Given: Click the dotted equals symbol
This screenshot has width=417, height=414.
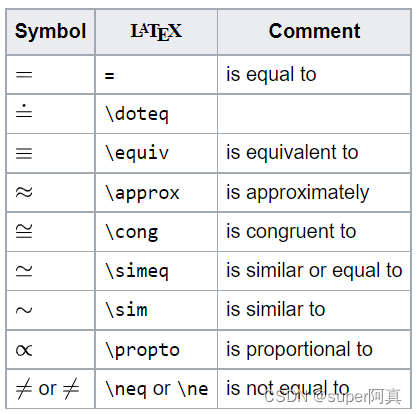Looking at the screenshot, I should pyautogui.click(x=24, y=111).
